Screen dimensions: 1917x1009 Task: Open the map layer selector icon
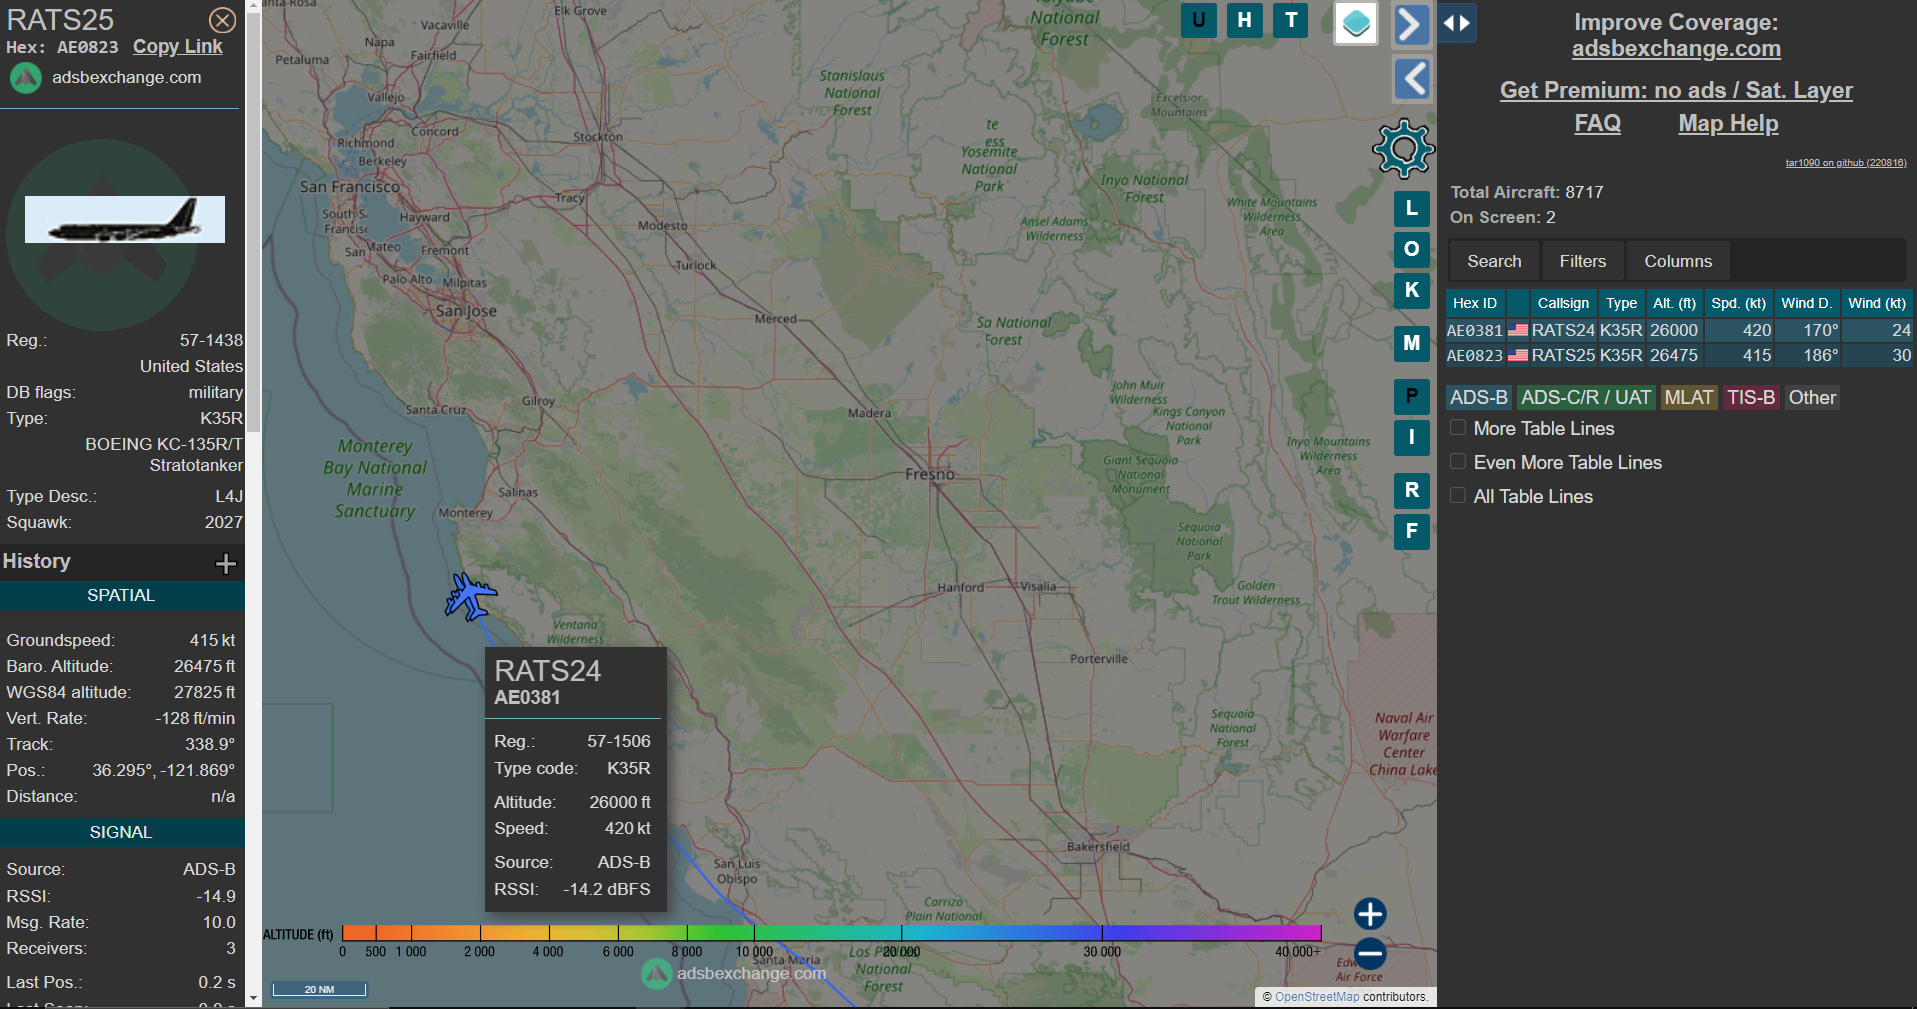pyautogui.click(x=1356, y=23)
